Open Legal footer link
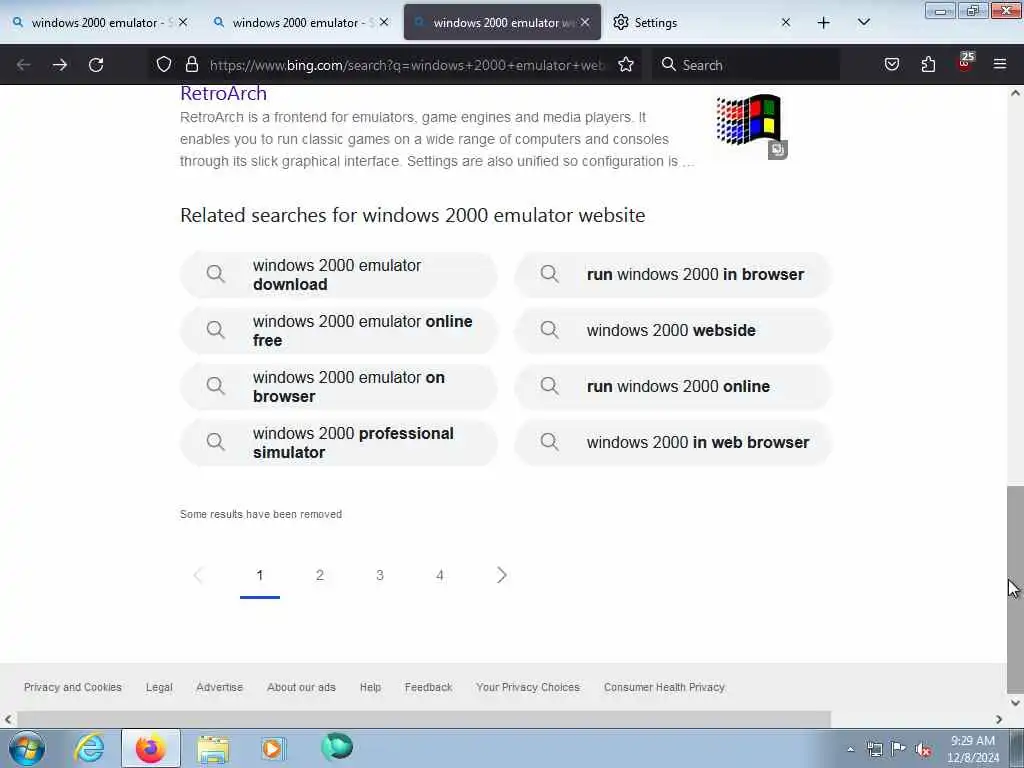 pyautogui.click(x=159, y=687)
